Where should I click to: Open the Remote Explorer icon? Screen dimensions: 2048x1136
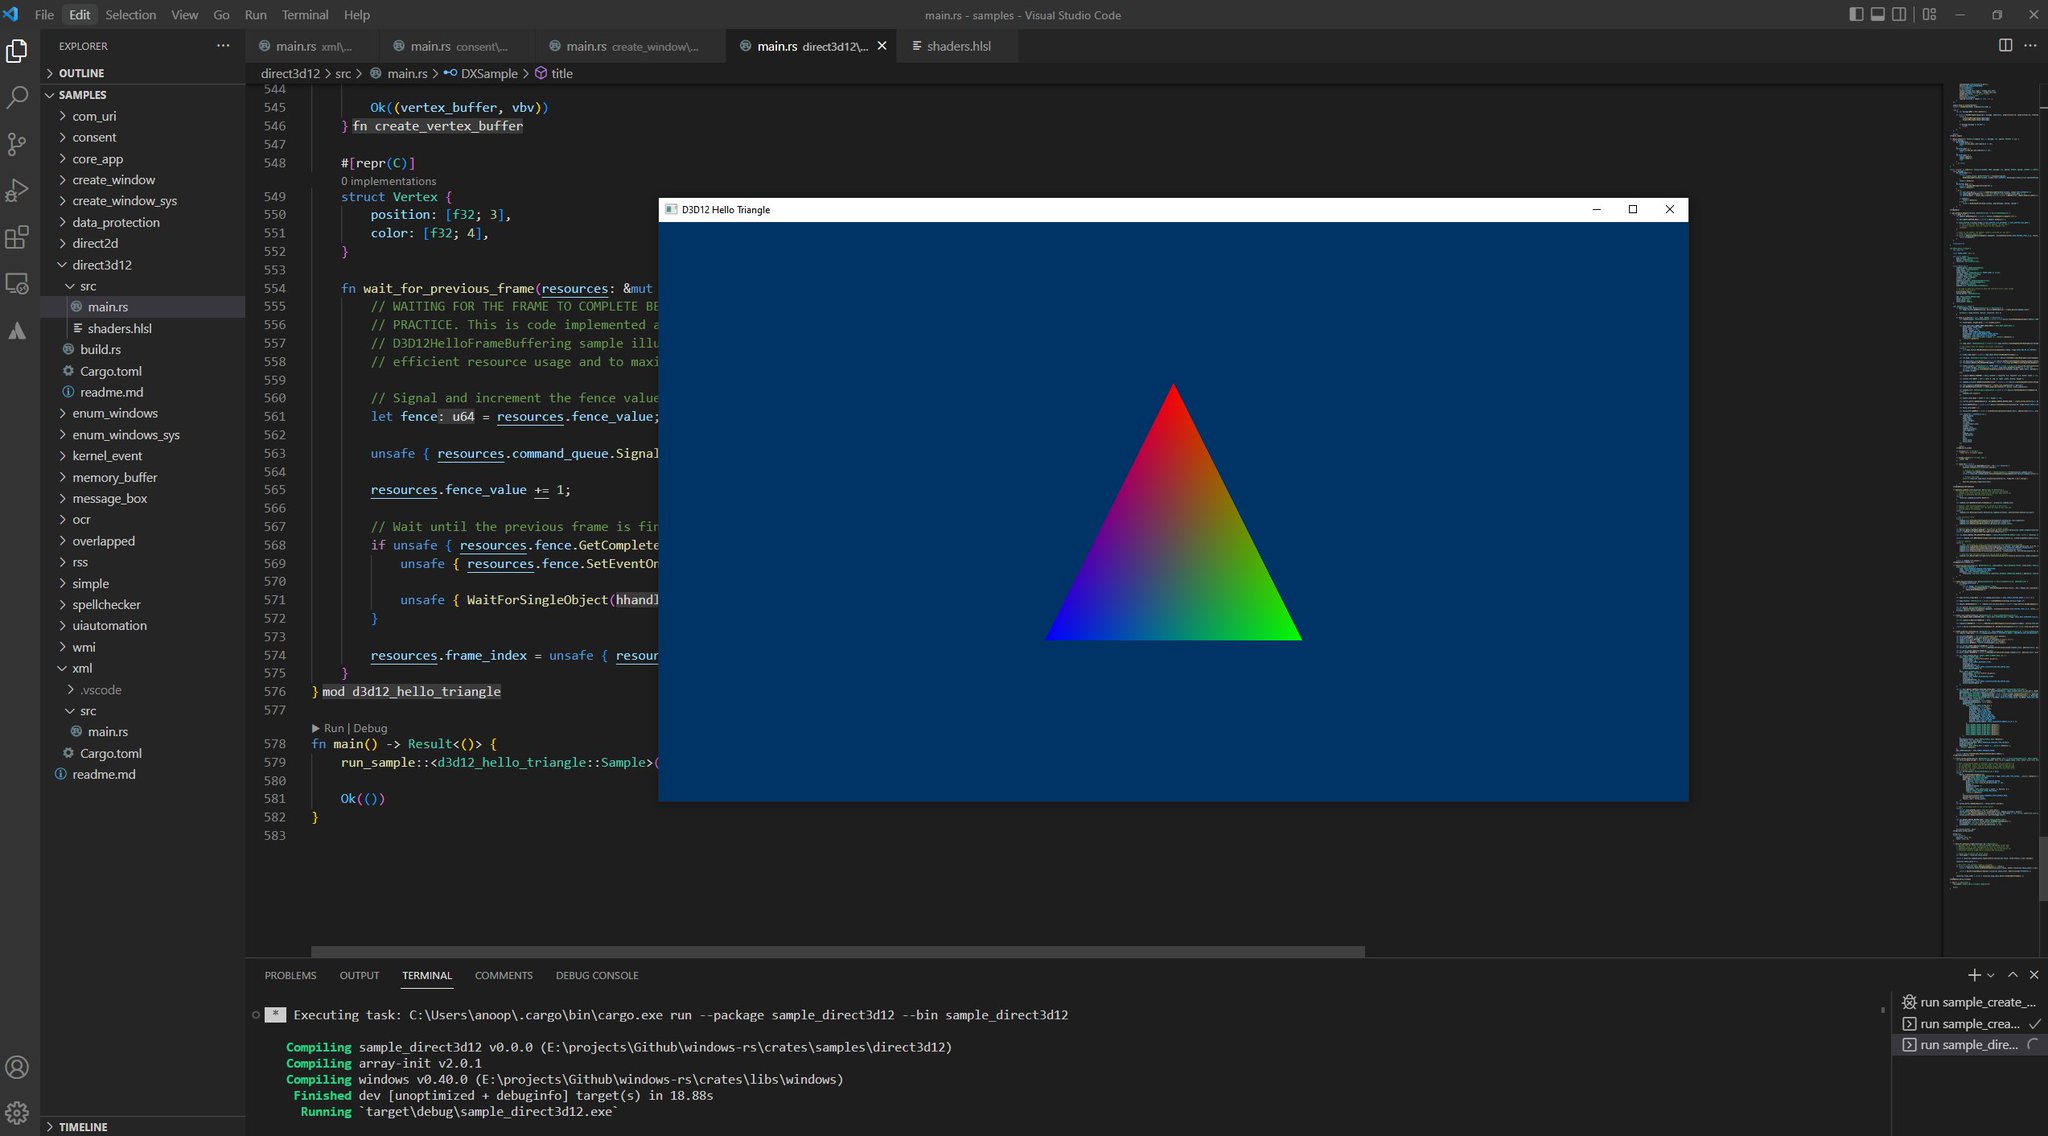(17, 284)
